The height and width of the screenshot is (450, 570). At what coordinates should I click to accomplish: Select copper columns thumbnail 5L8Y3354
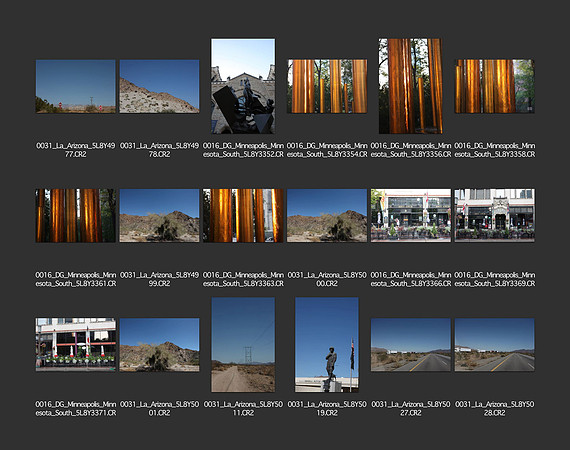pos(327,87)
